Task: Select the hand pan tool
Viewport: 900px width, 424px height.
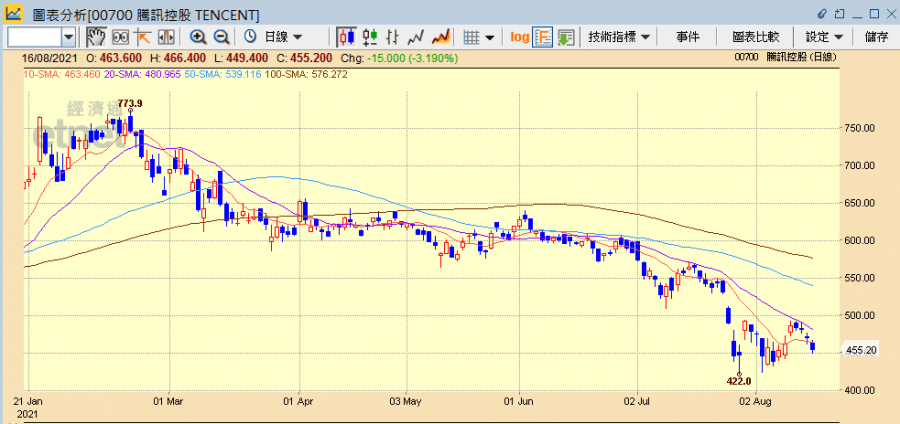Action: (x=96, y=36)
